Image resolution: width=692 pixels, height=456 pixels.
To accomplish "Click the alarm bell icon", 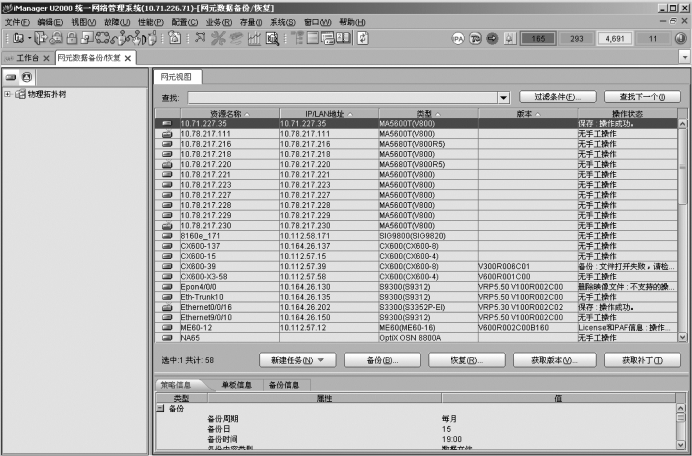I will (x=509, y=39).
